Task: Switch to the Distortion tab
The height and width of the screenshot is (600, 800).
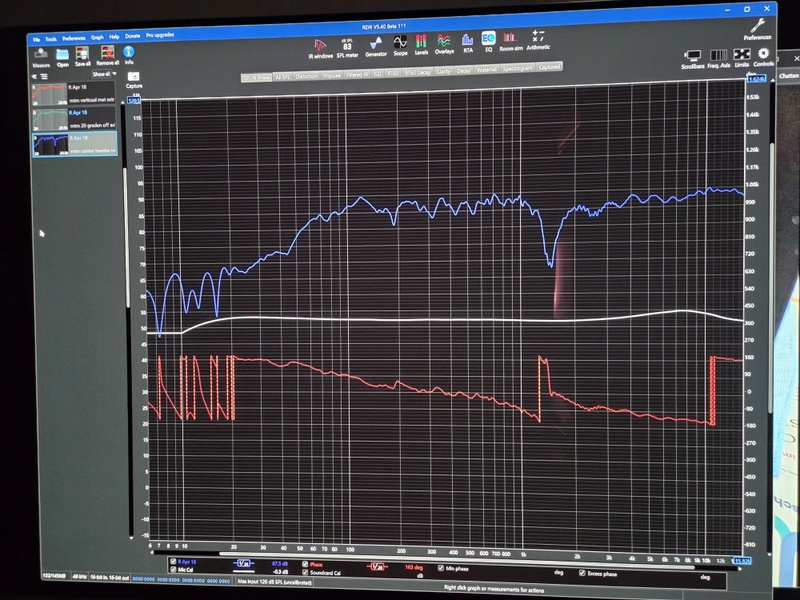Action: pyautogui.click(x=306, y=76)
